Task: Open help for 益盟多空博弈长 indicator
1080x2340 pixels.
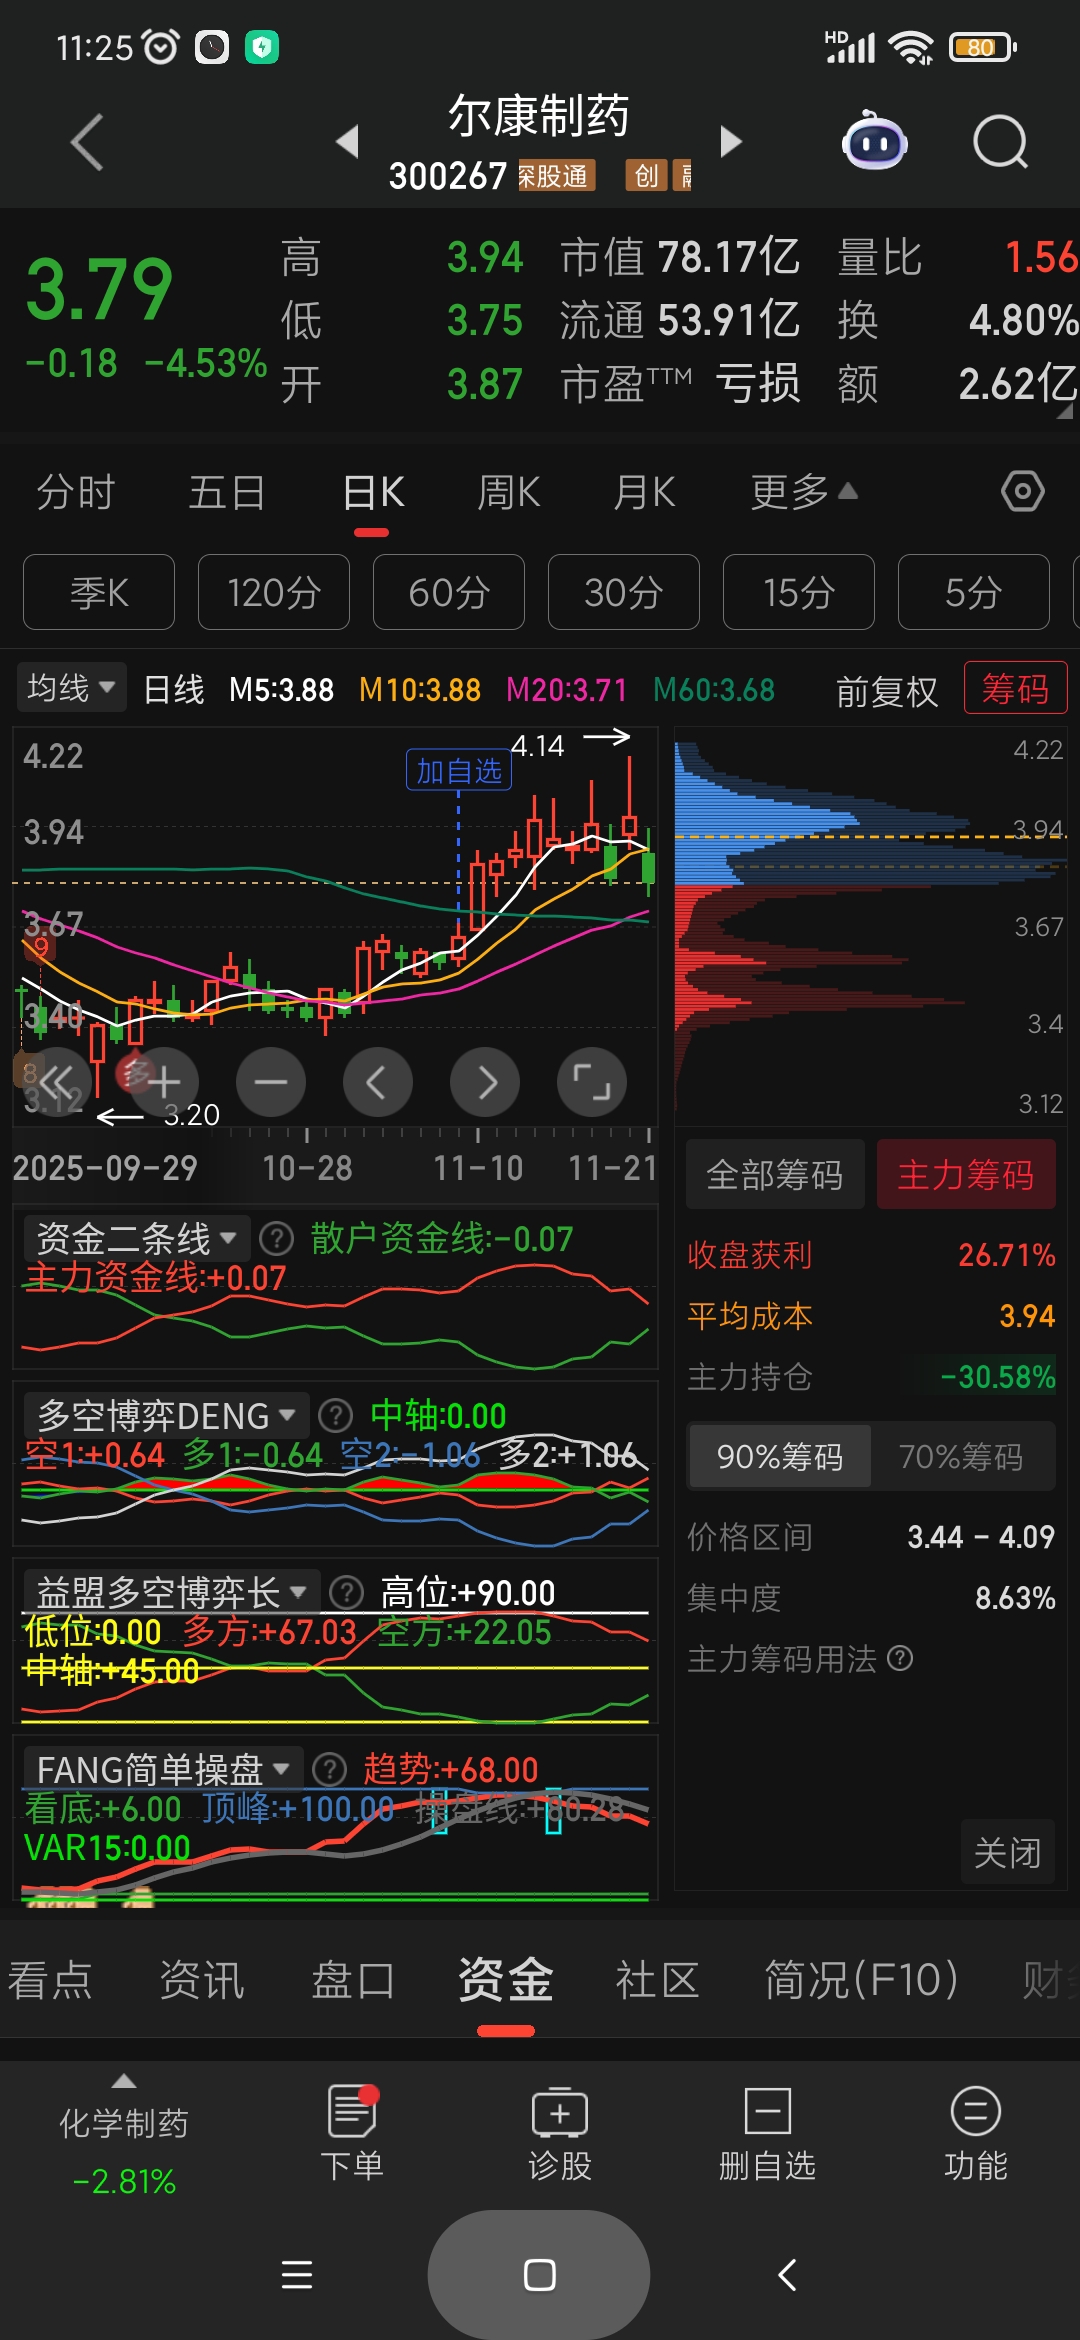Action: click(x=347, y=1592)
